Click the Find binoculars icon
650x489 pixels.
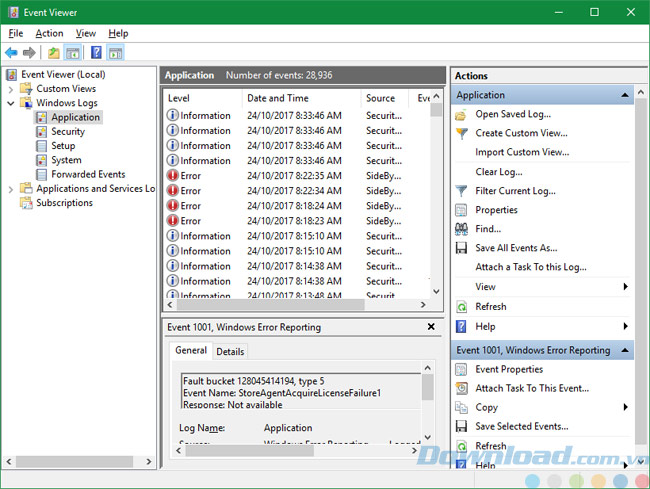point(461,229)
